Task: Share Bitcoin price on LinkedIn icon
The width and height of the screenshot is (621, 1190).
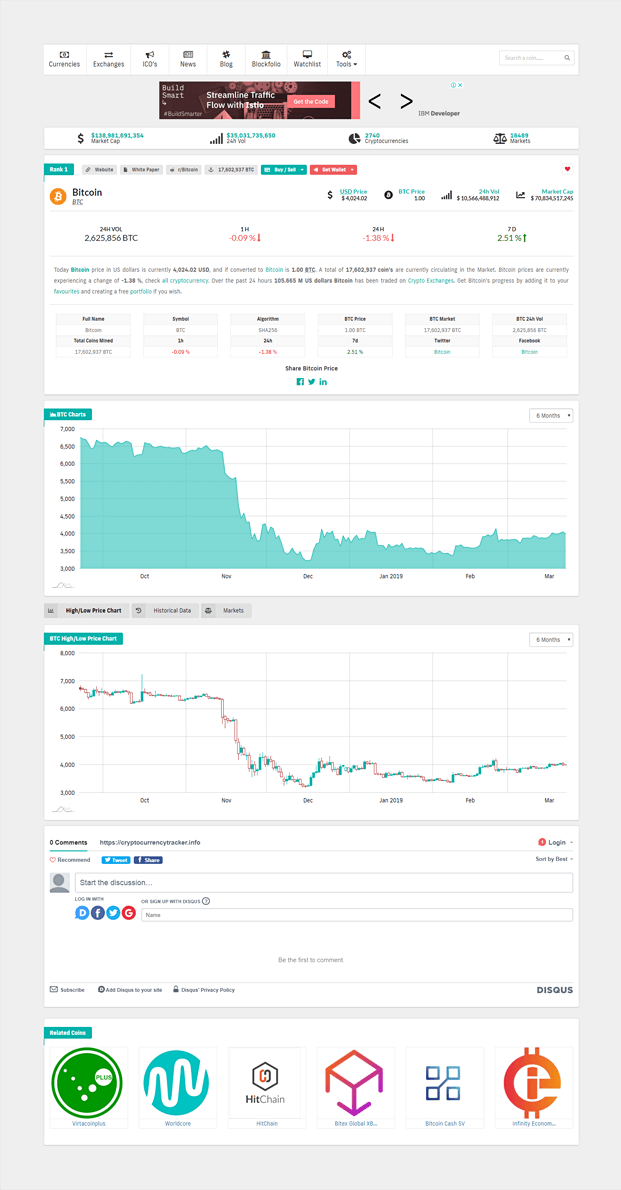Action: (x=323, y=381)
